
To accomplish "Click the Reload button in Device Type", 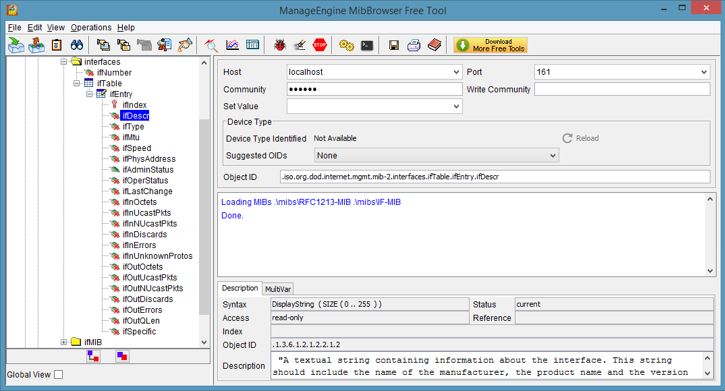I will point(581,138).
